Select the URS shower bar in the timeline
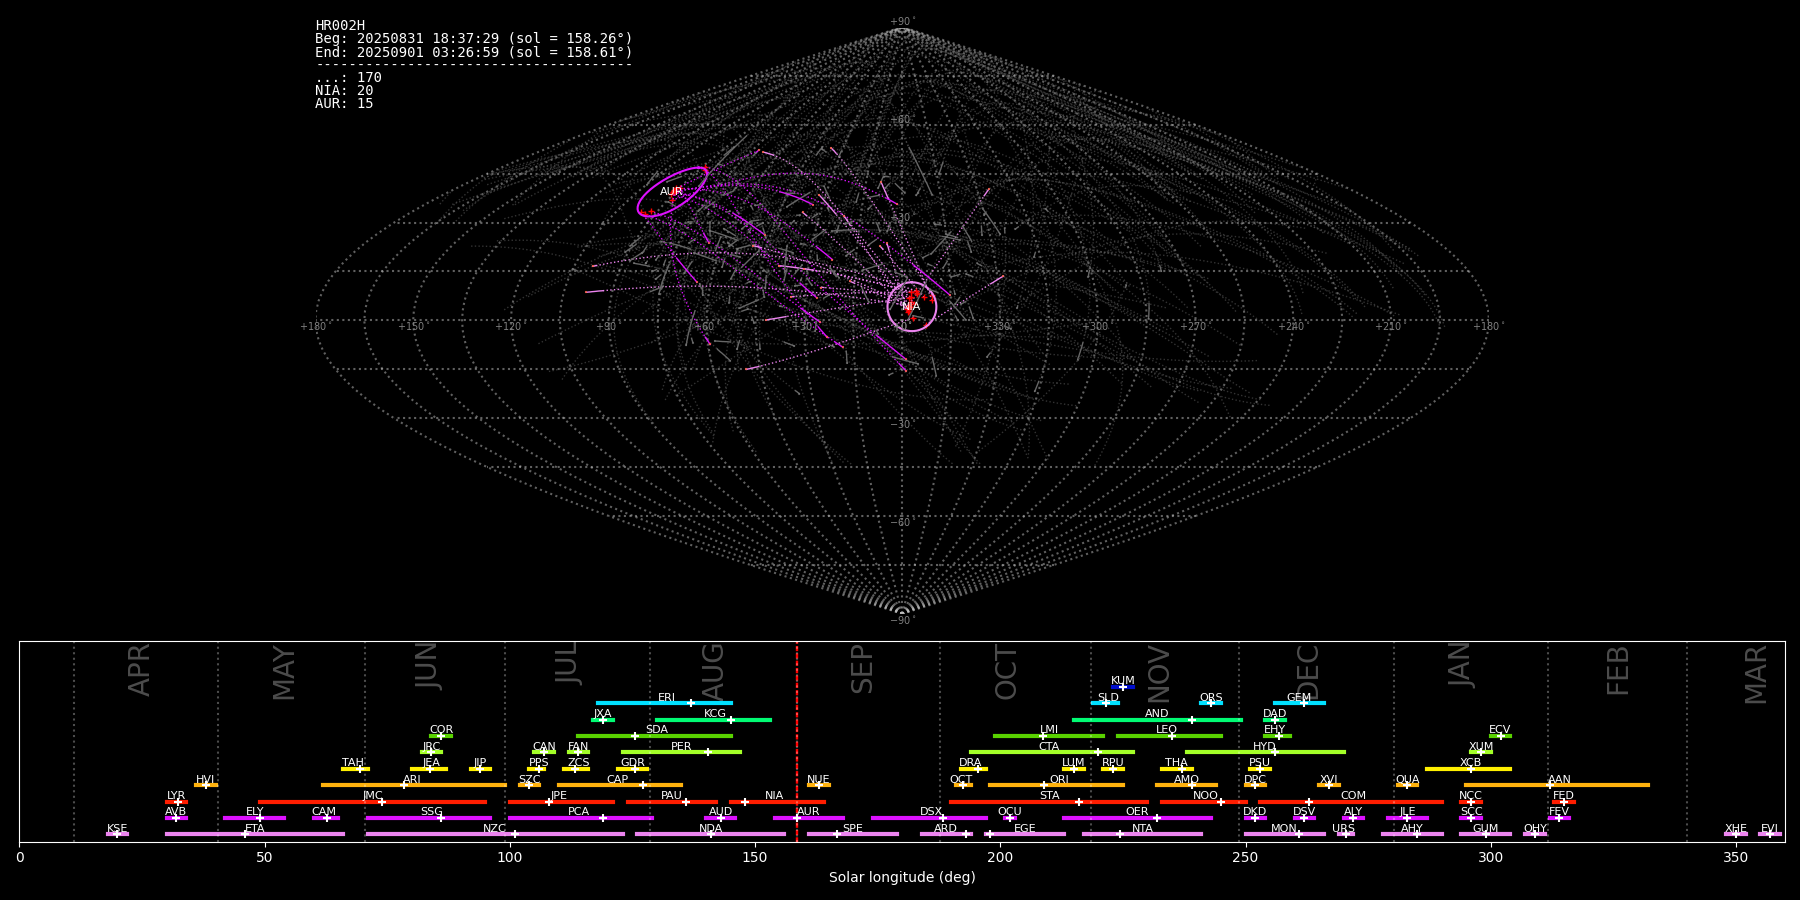Viewport: 1800px width, 900px height. point(1345,834)
